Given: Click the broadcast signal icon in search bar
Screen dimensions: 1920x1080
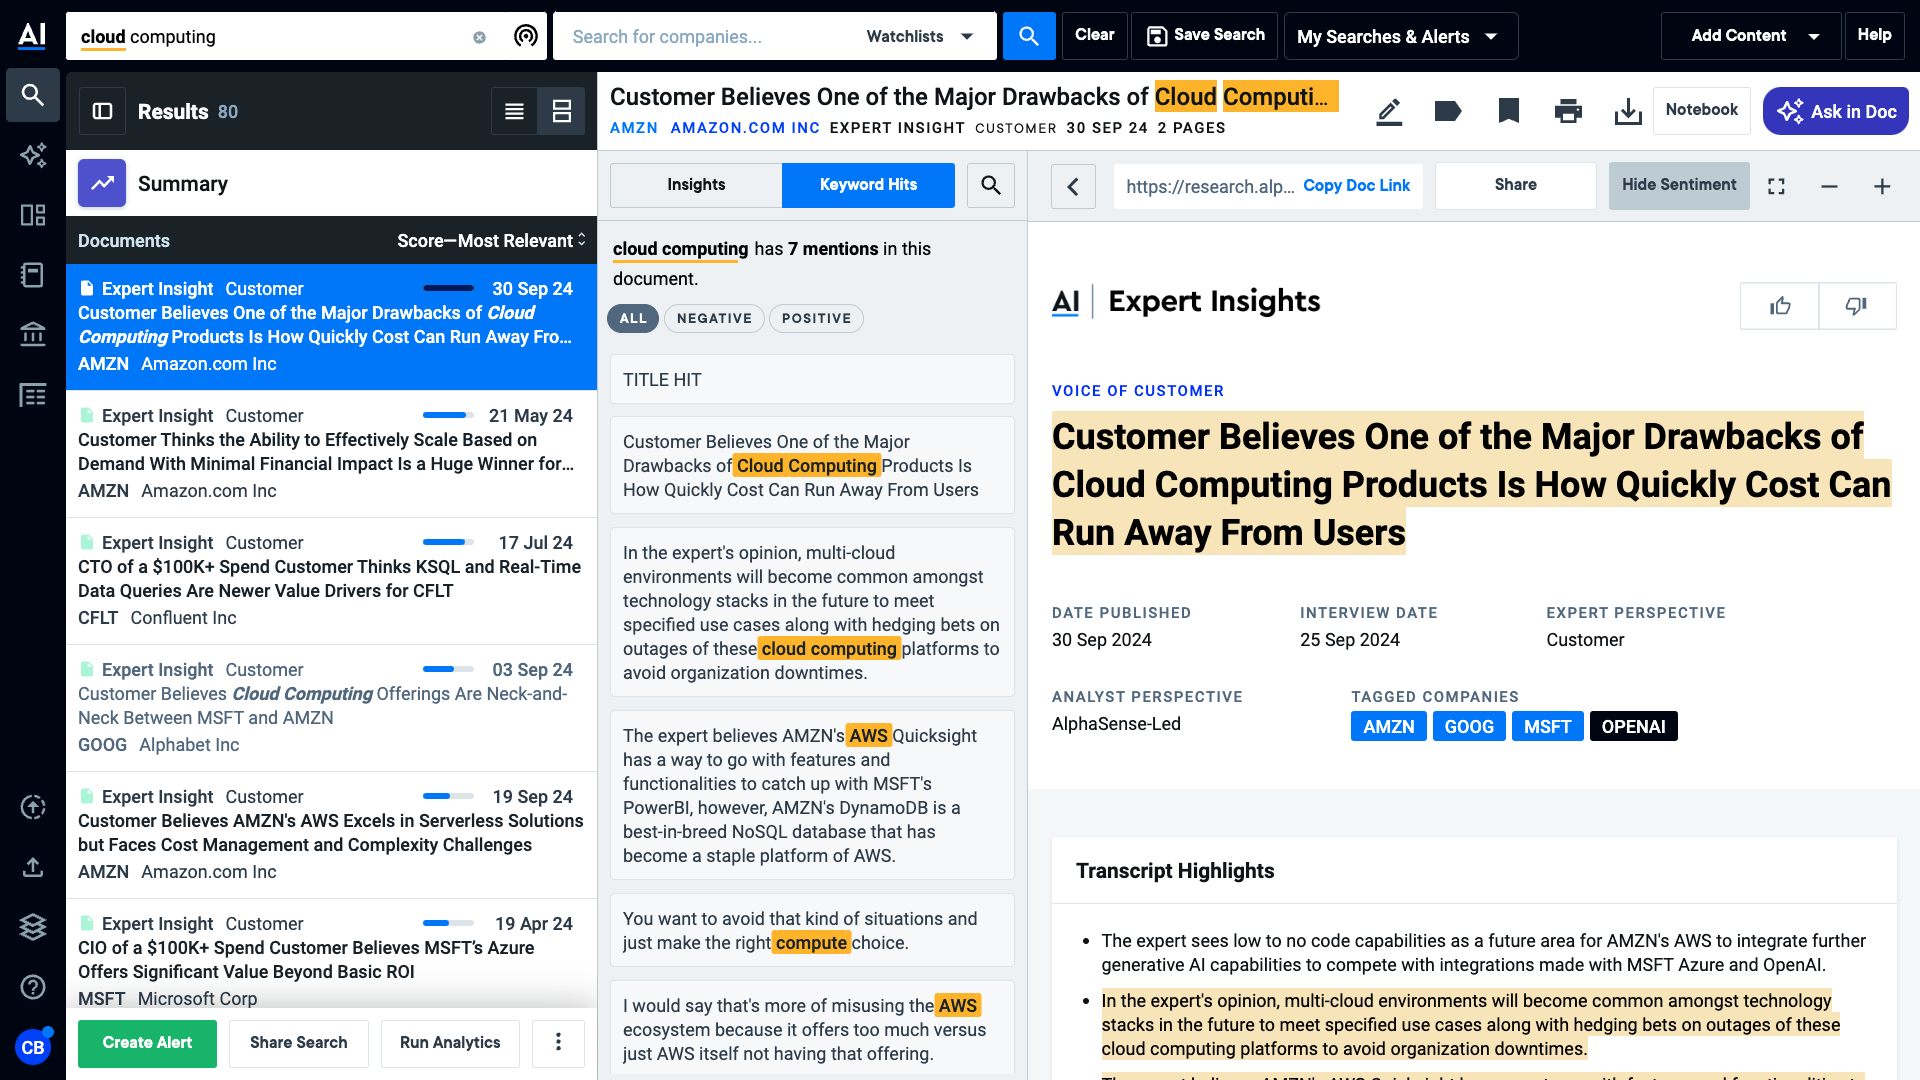Looking at the screenshot, I should coord(526,36).
